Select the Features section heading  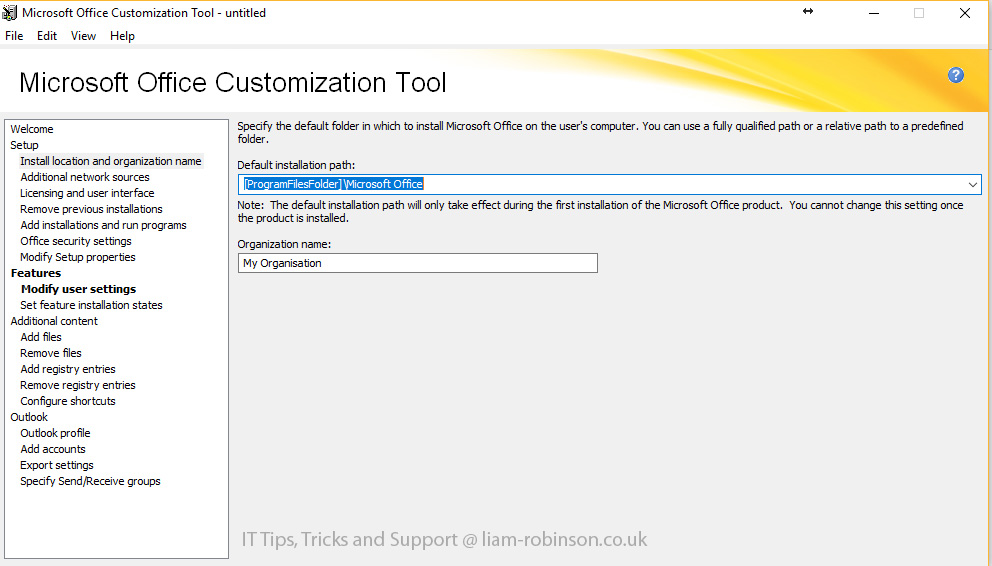(36, 273)
